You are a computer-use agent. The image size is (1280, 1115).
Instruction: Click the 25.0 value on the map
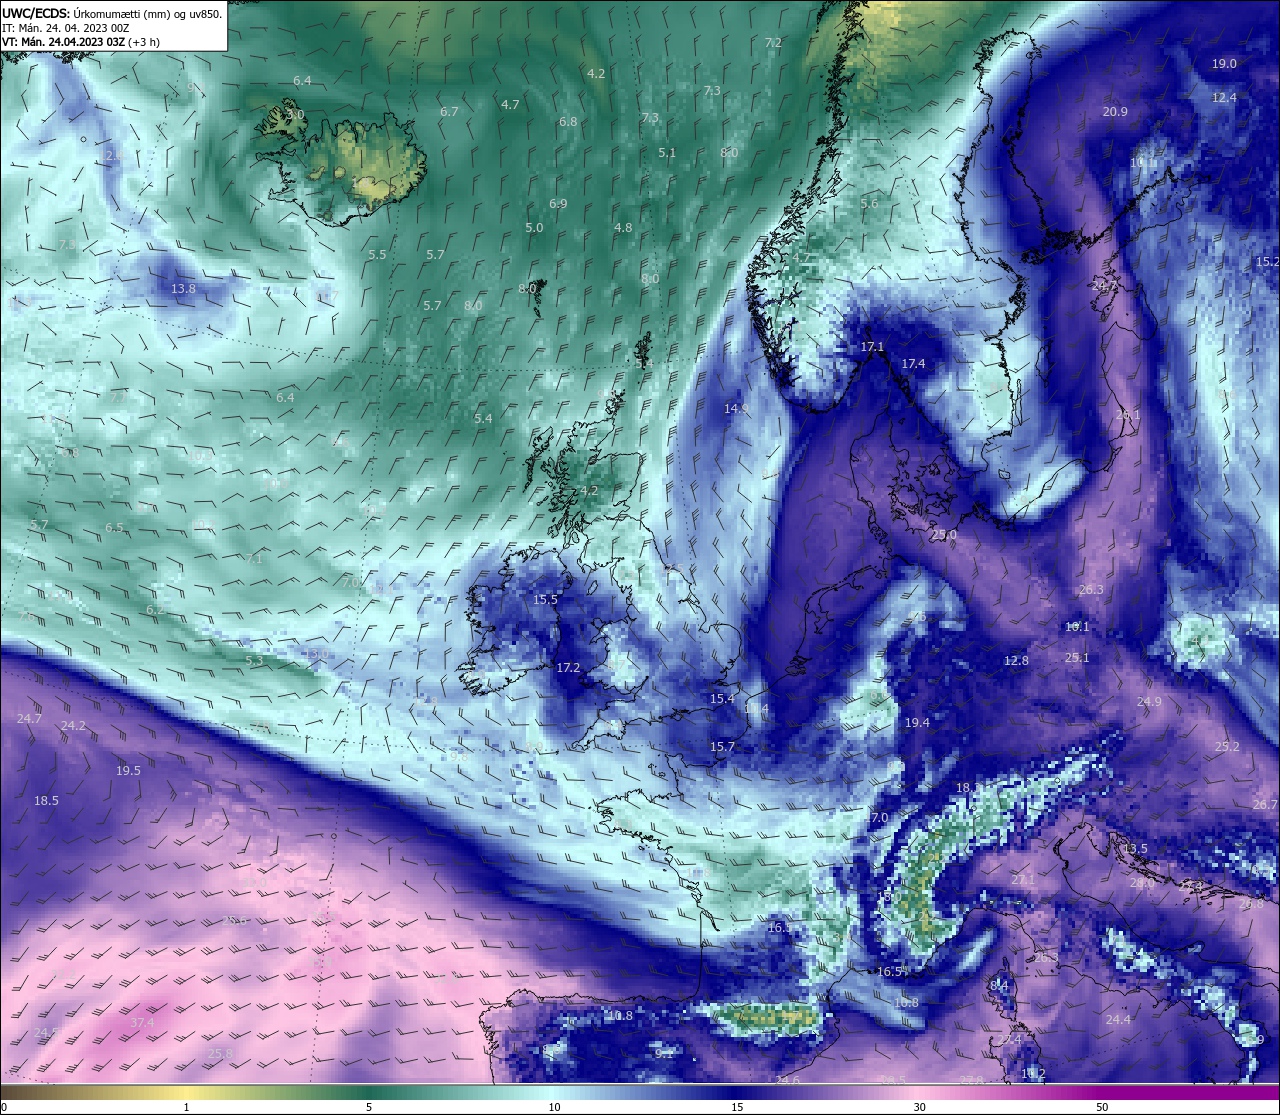pos(944,536)
